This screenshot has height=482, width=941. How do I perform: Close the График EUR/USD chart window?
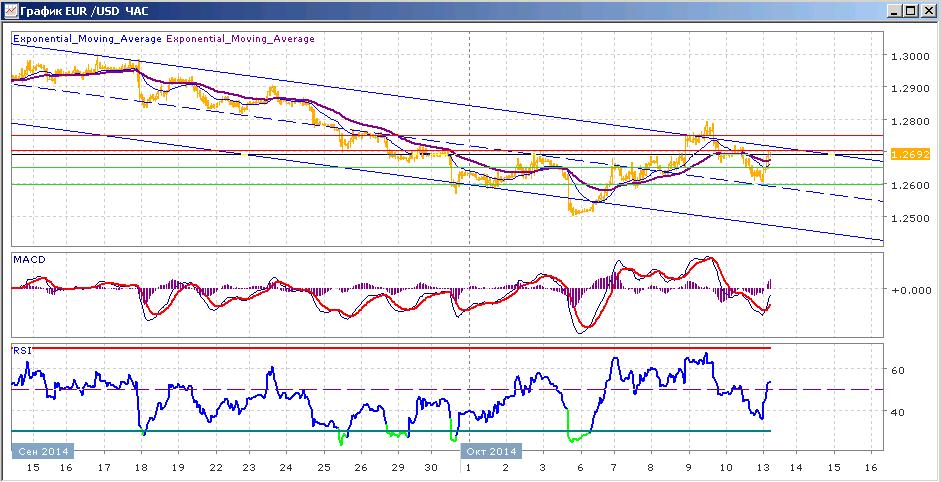point(927,11)
